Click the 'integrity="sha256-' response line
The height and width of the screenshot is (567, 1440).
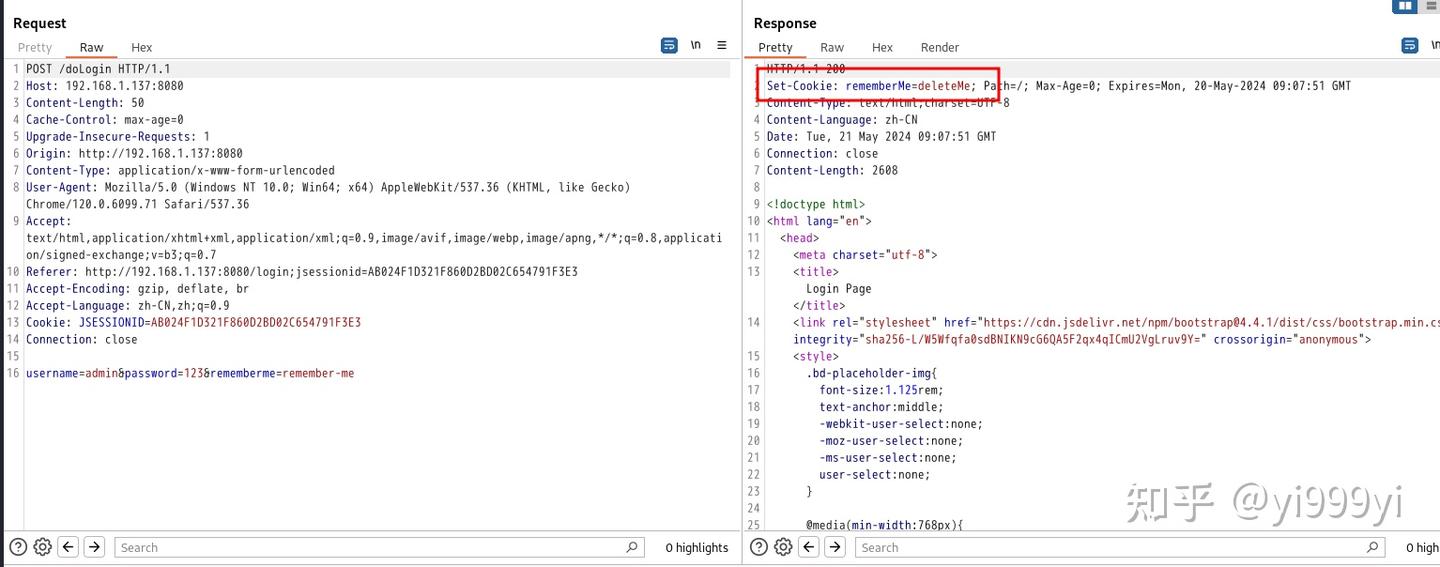tap(1082, 340)
